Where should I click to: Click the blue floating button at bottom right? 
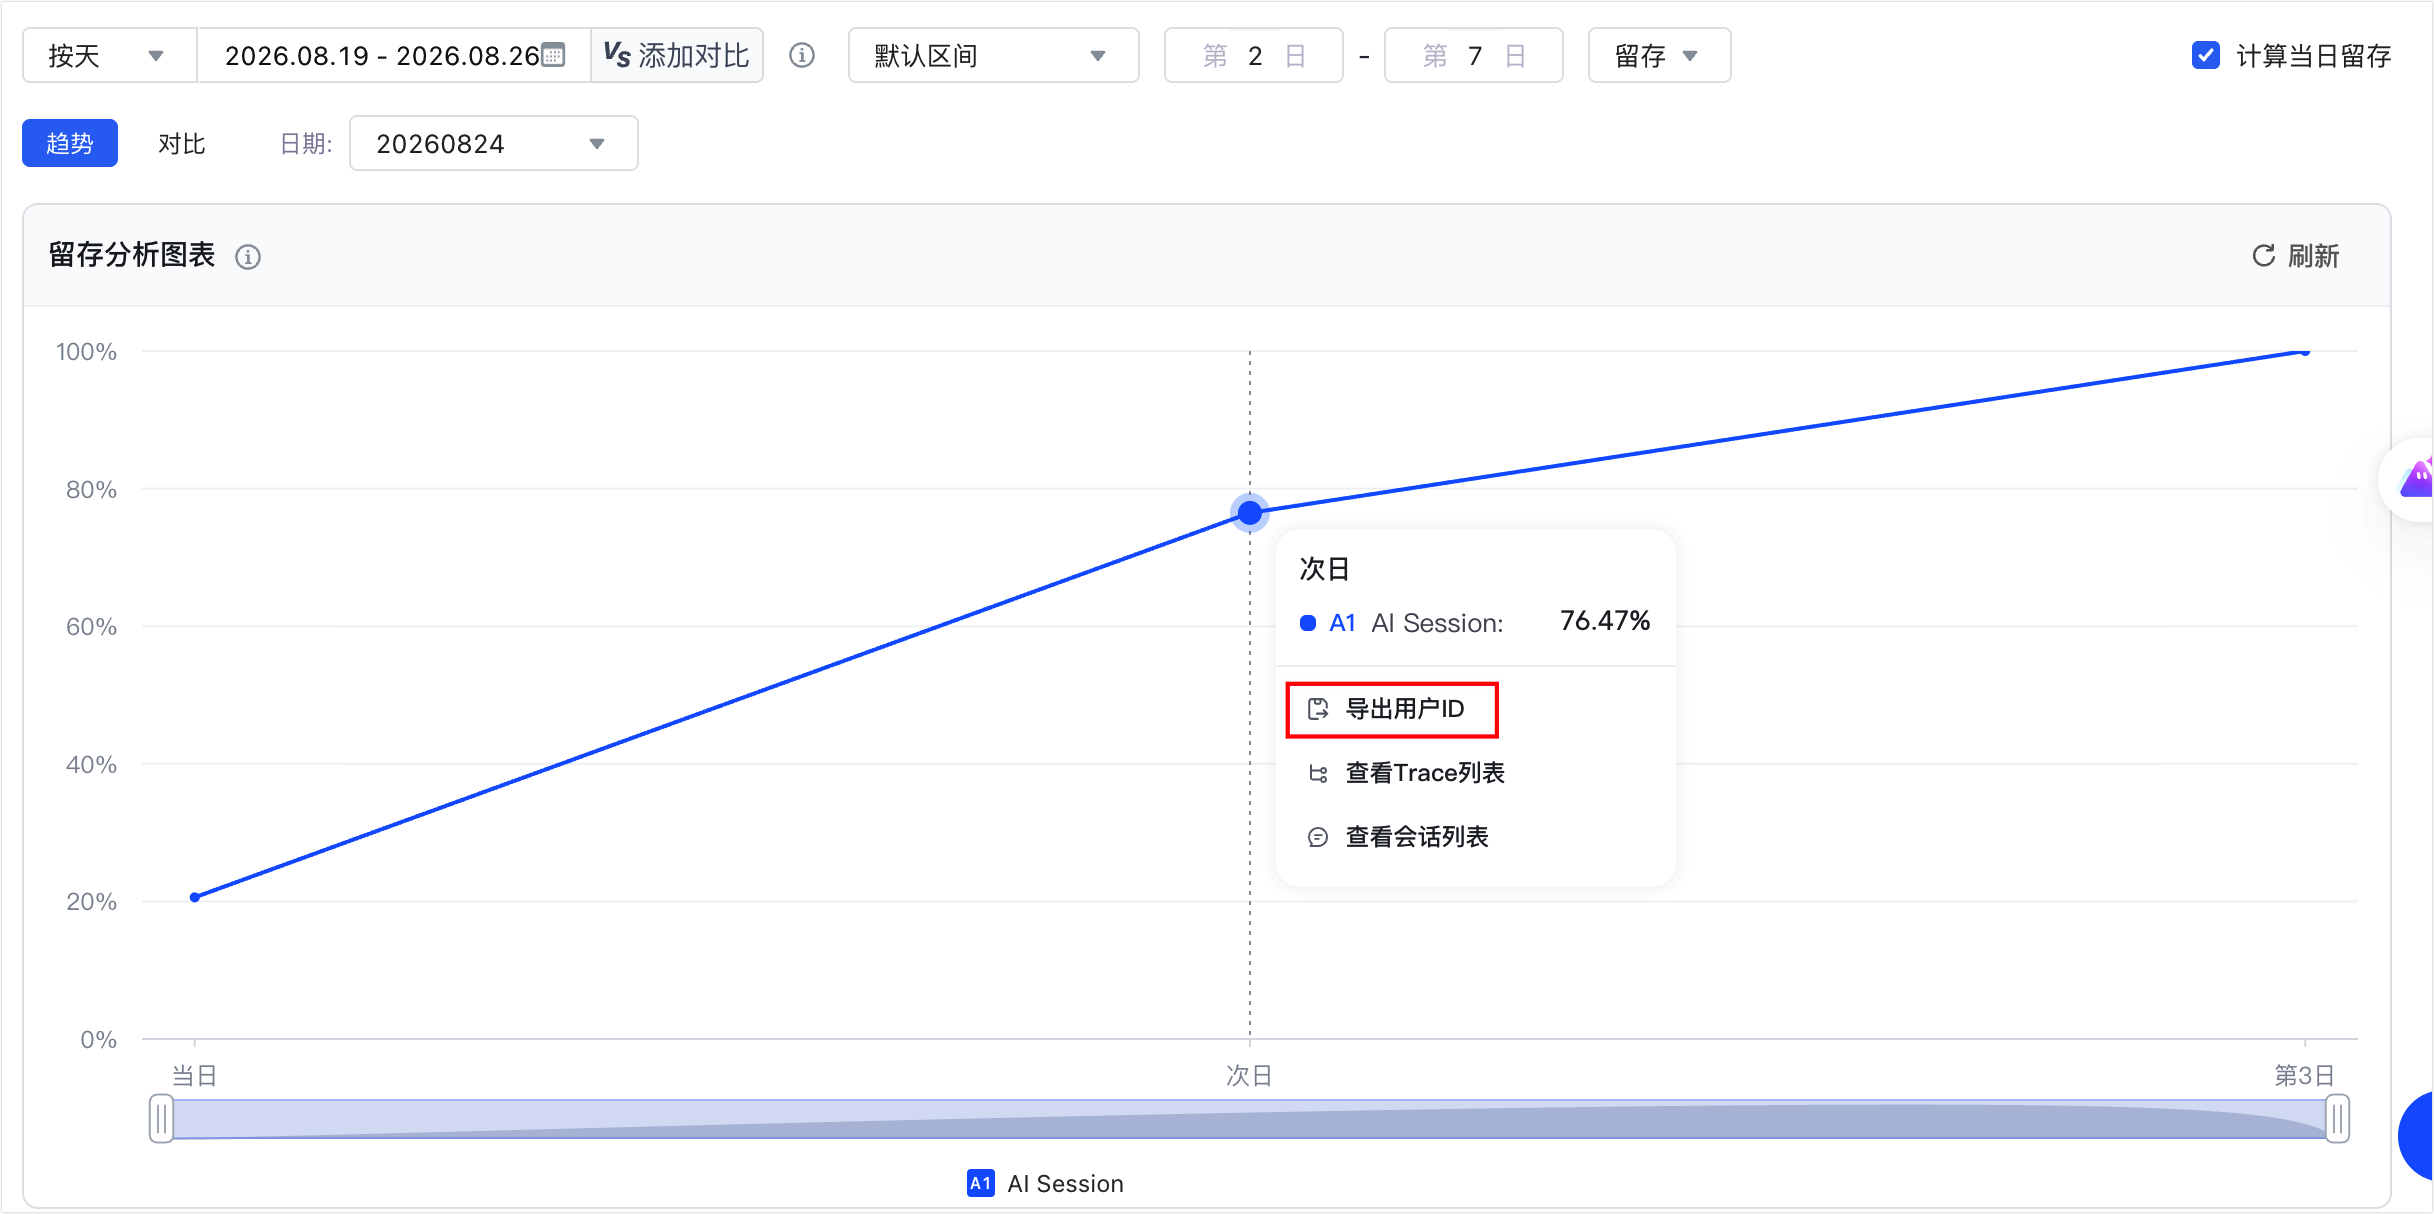[2417, 1136]
